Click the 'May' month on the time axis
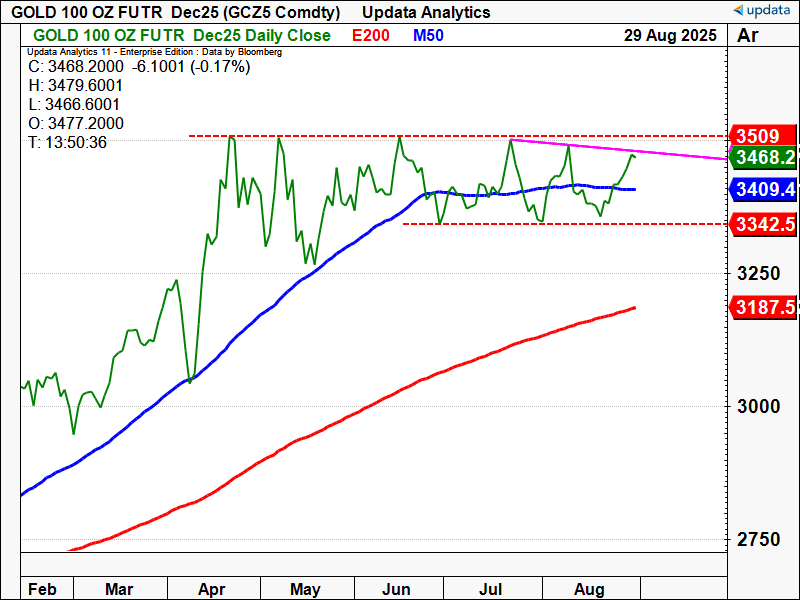 pos(305,589)
